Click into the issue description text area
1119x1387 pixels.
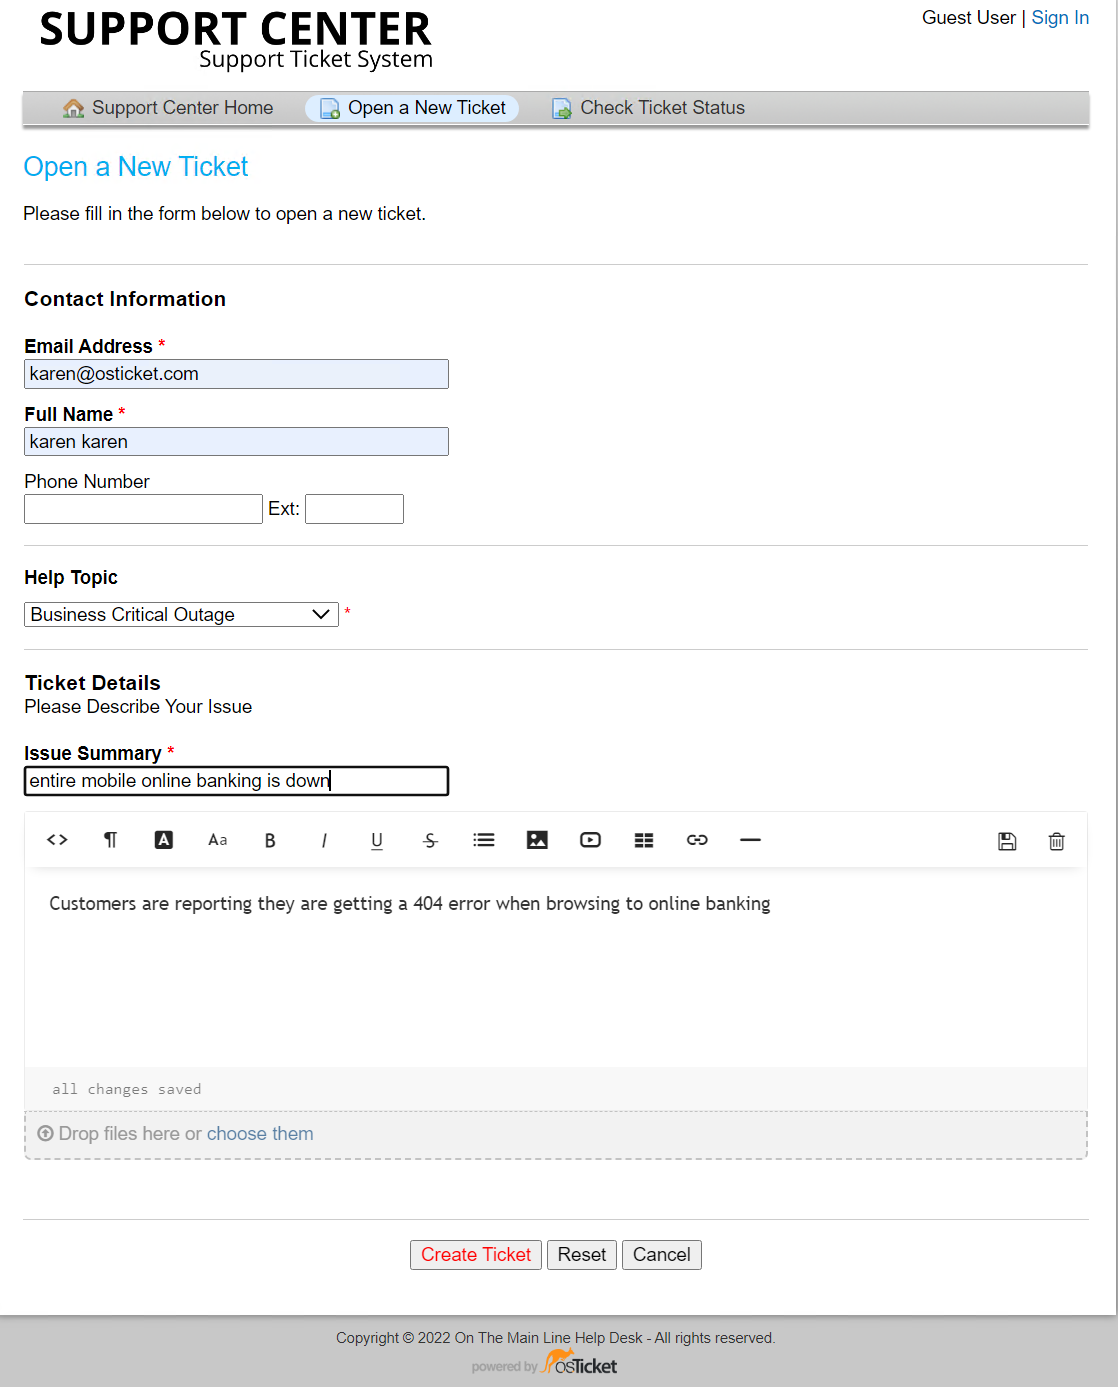[x=556, y=965]
